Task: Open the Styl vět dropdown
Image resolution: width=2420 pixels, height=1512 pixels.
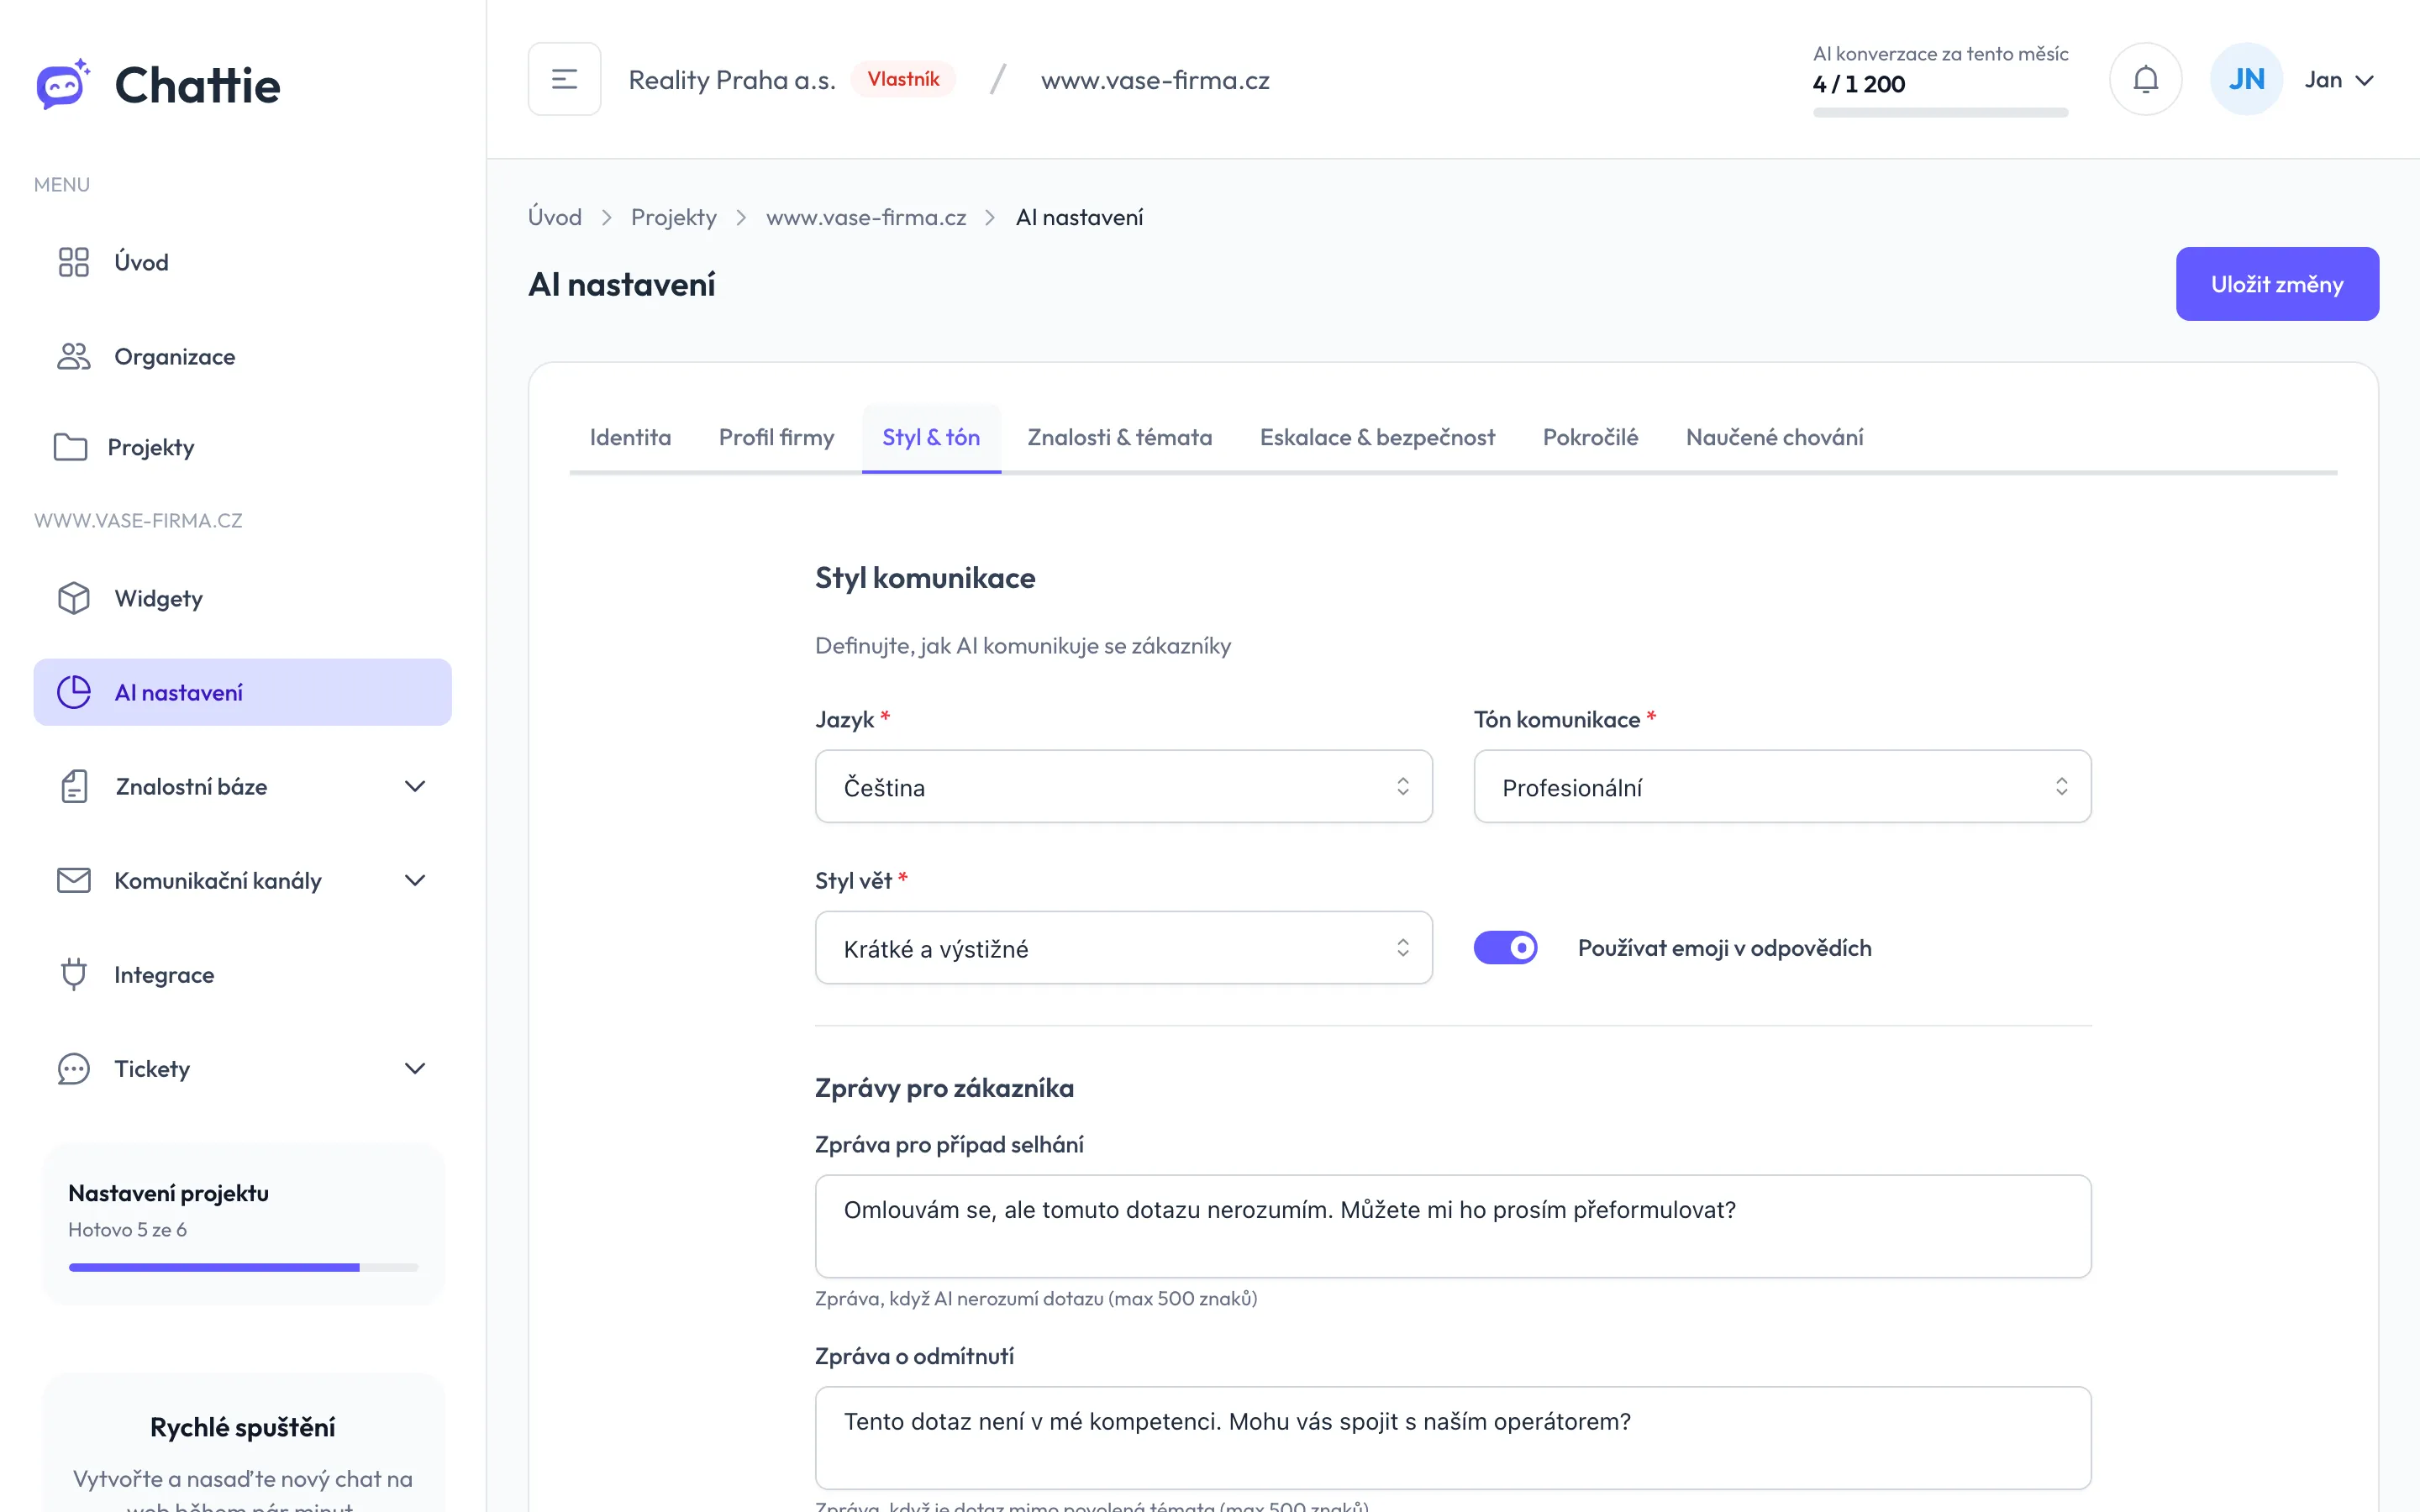Action: [x=1123, y=948]
